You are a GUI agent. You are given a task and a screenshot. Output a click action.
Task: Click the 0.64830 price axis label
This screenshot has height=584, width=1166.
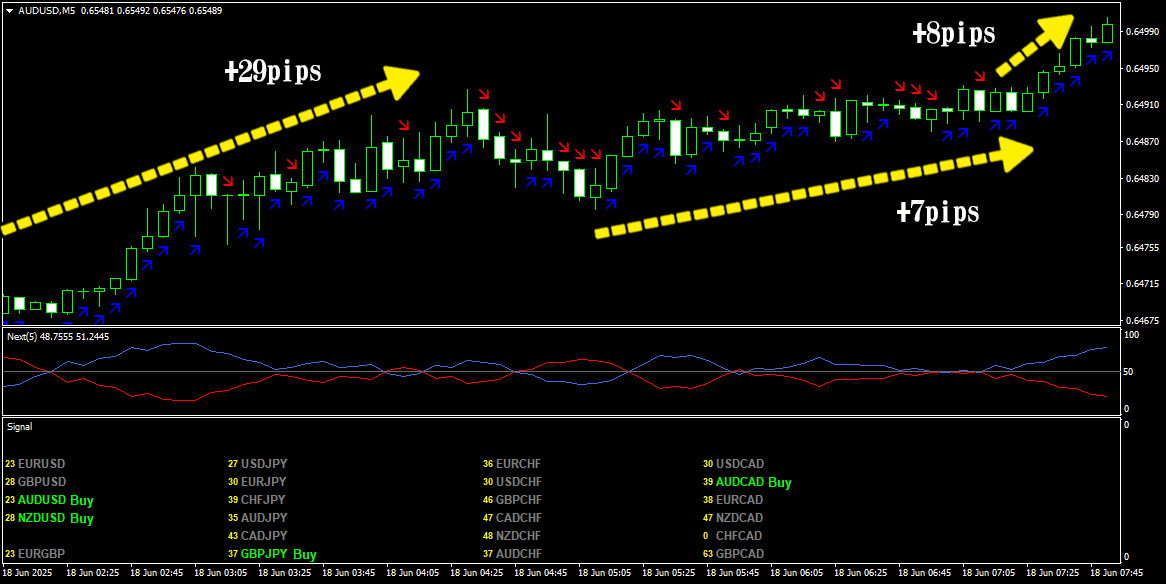coord(1141,179)
